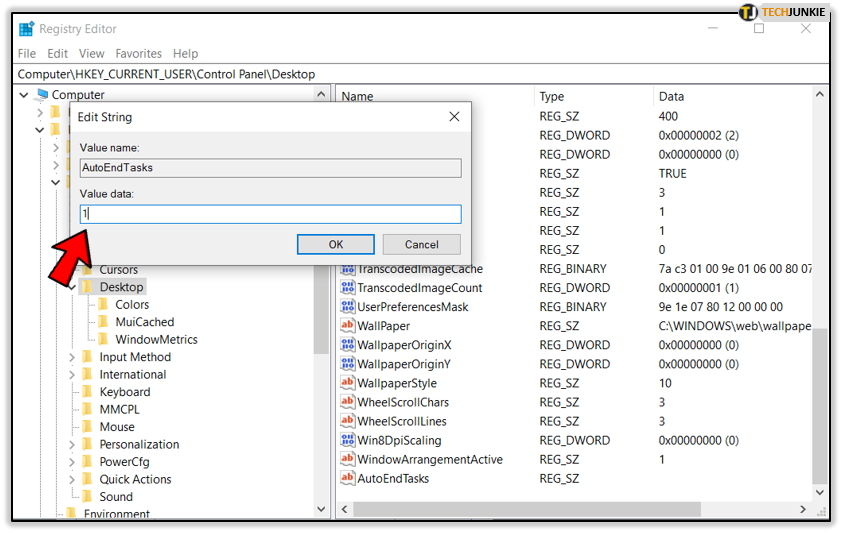
Task: Expand the International key
Action: tap(71, 375)
